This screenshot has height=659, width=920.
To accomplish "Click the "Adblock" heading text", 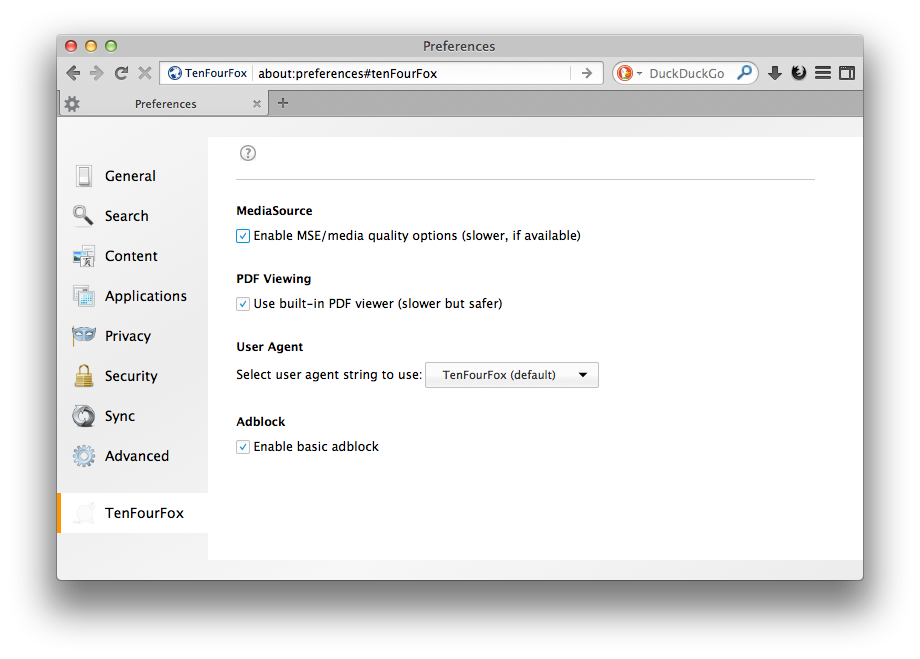I will (x=261, y=422).
